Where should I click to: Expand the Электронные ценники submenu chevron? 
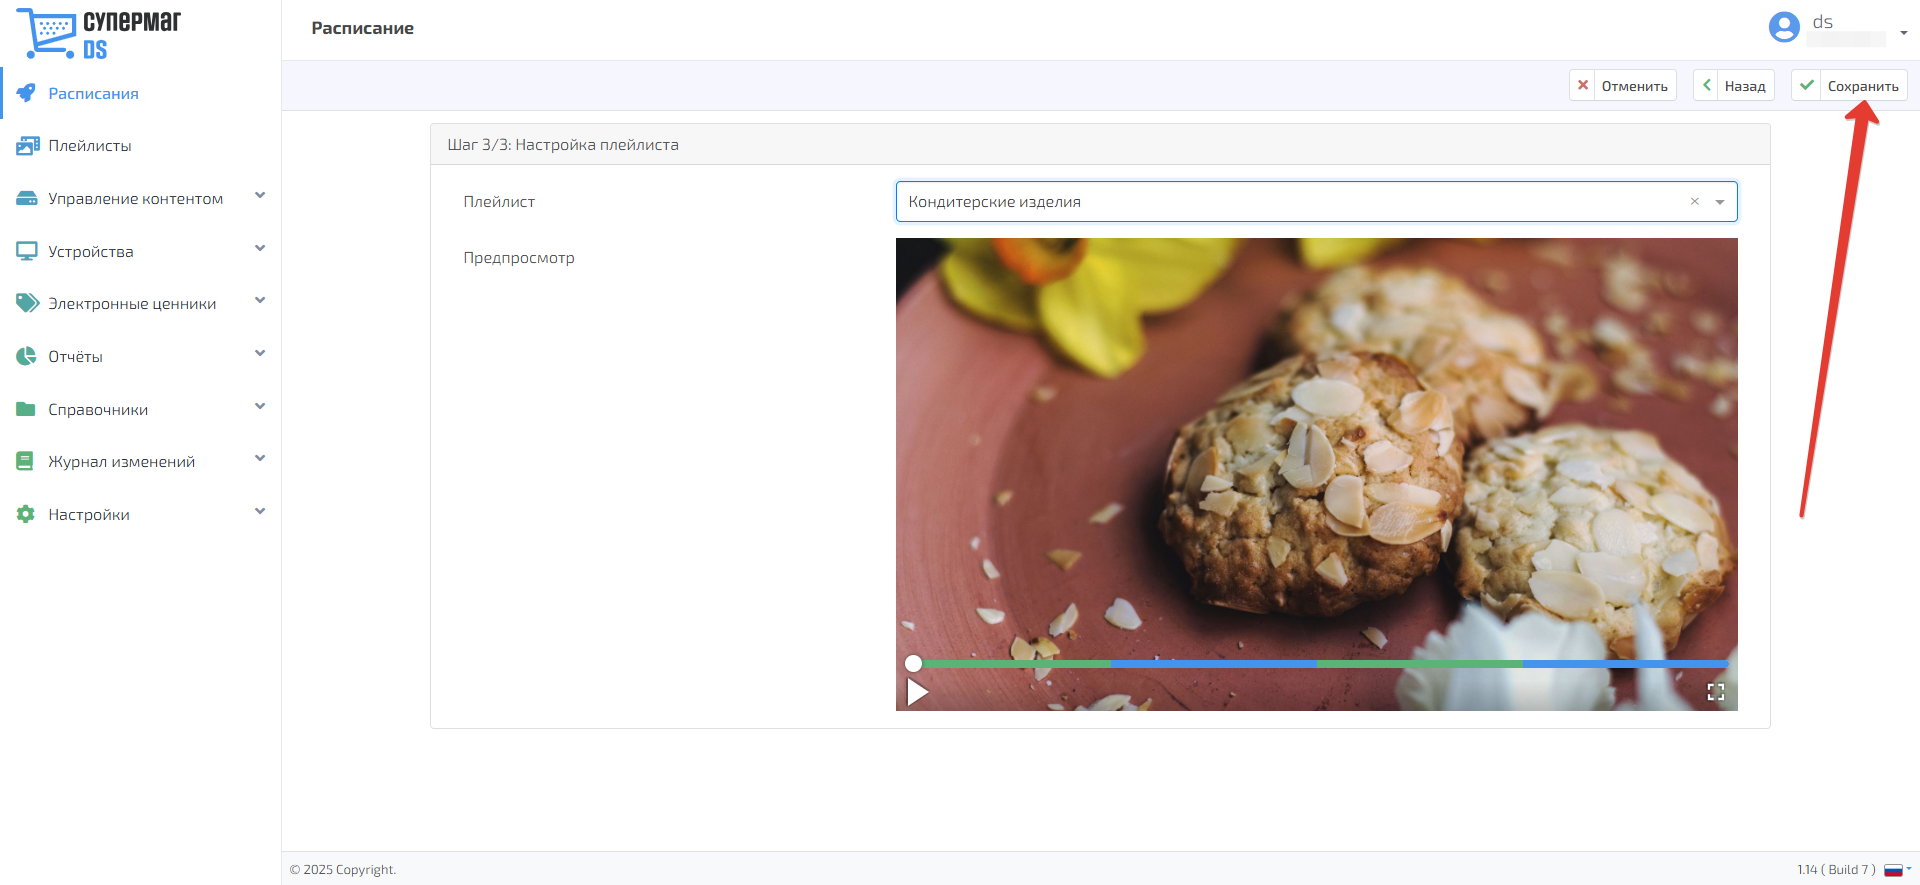(x=260, y=301)
